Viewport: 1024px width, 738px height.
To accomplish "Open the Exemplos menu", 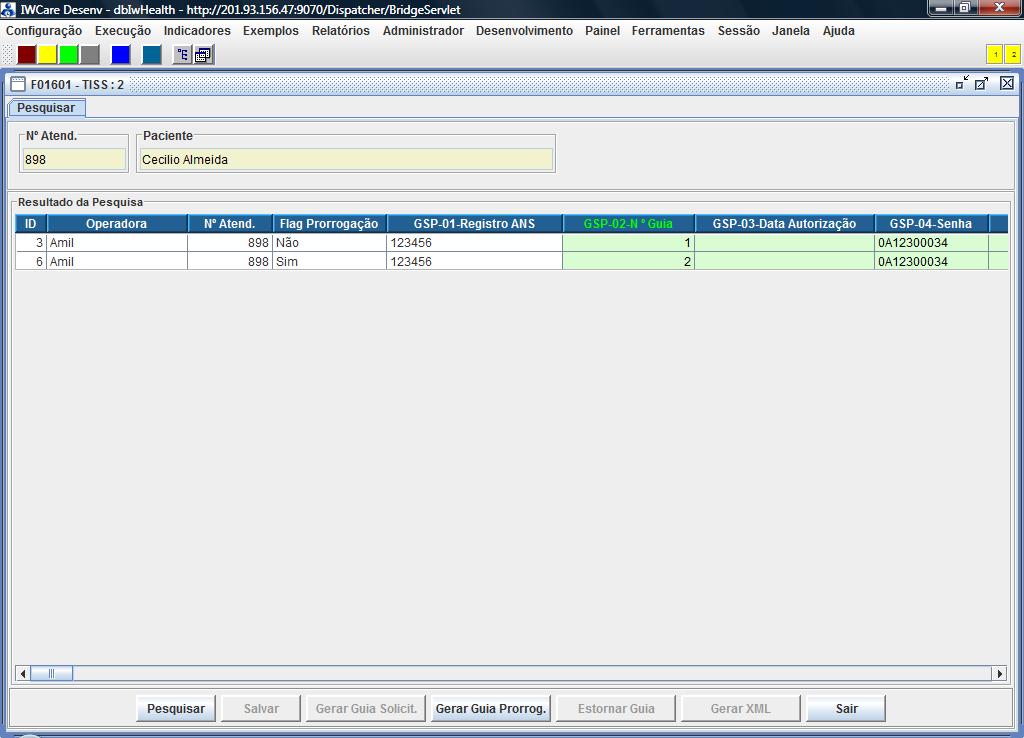I will tap(271, 31).
